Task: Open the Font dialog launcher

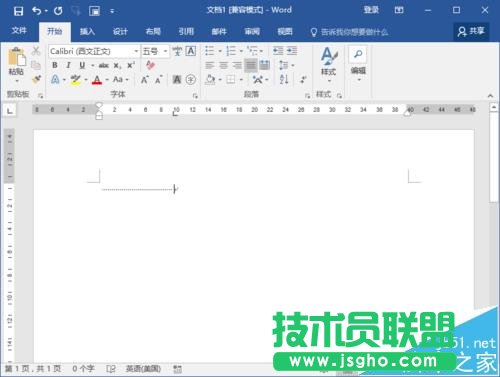Action: (195, 96)
